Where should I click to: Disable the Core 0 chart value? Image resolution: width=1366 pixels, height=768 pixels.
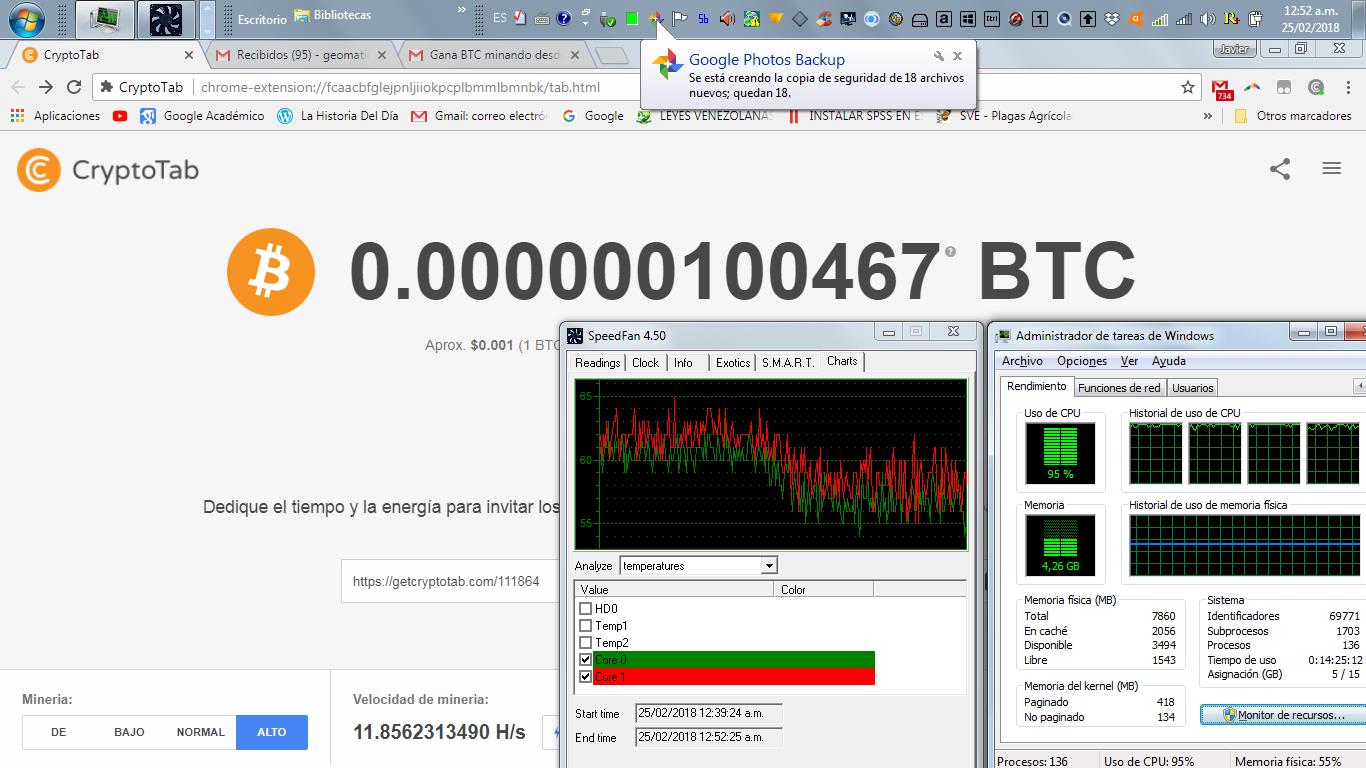(x=585, y=659)
